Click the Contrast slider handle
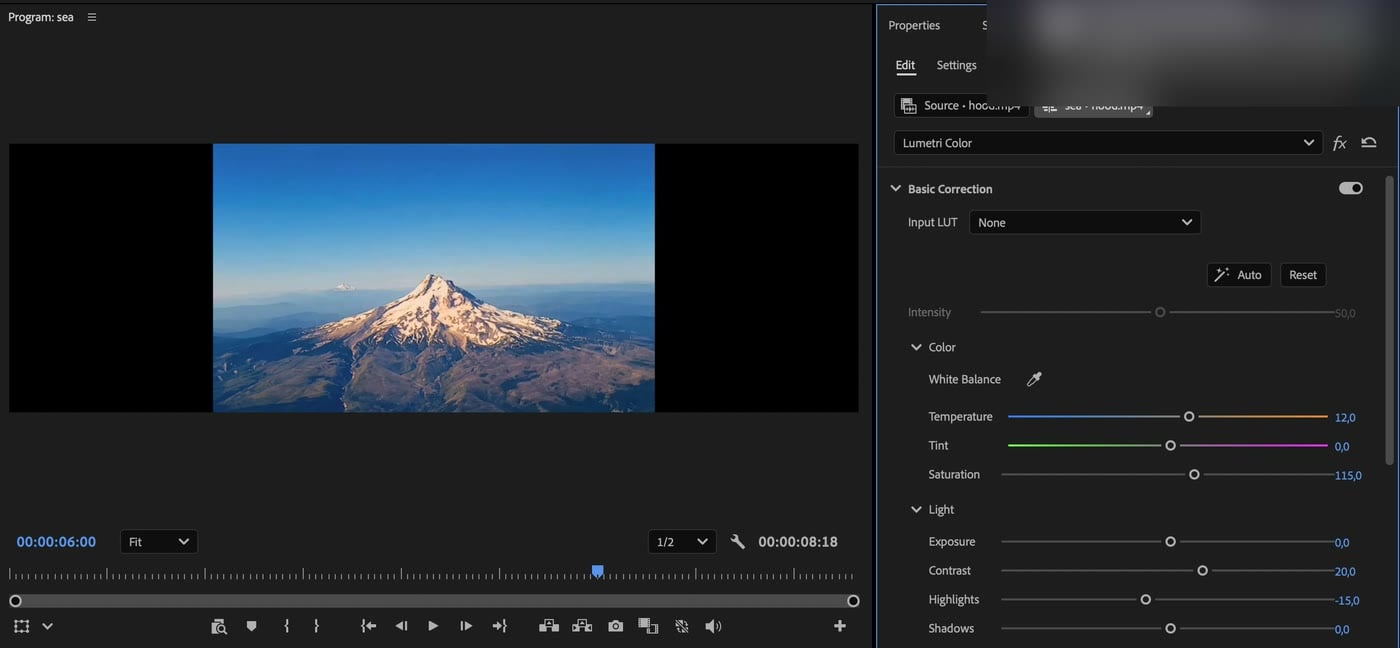1400x648 pixels. pos(1202,571)
